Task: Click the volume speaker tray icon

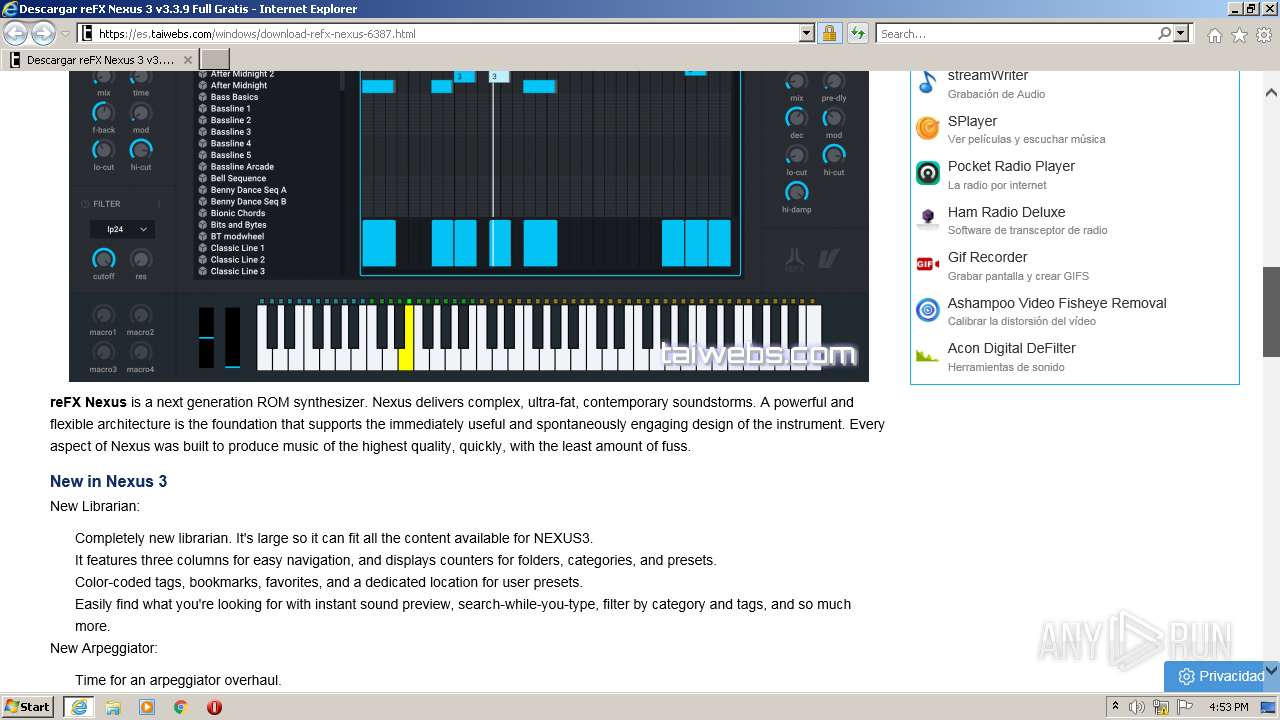Action: [x=1137, y=707]
